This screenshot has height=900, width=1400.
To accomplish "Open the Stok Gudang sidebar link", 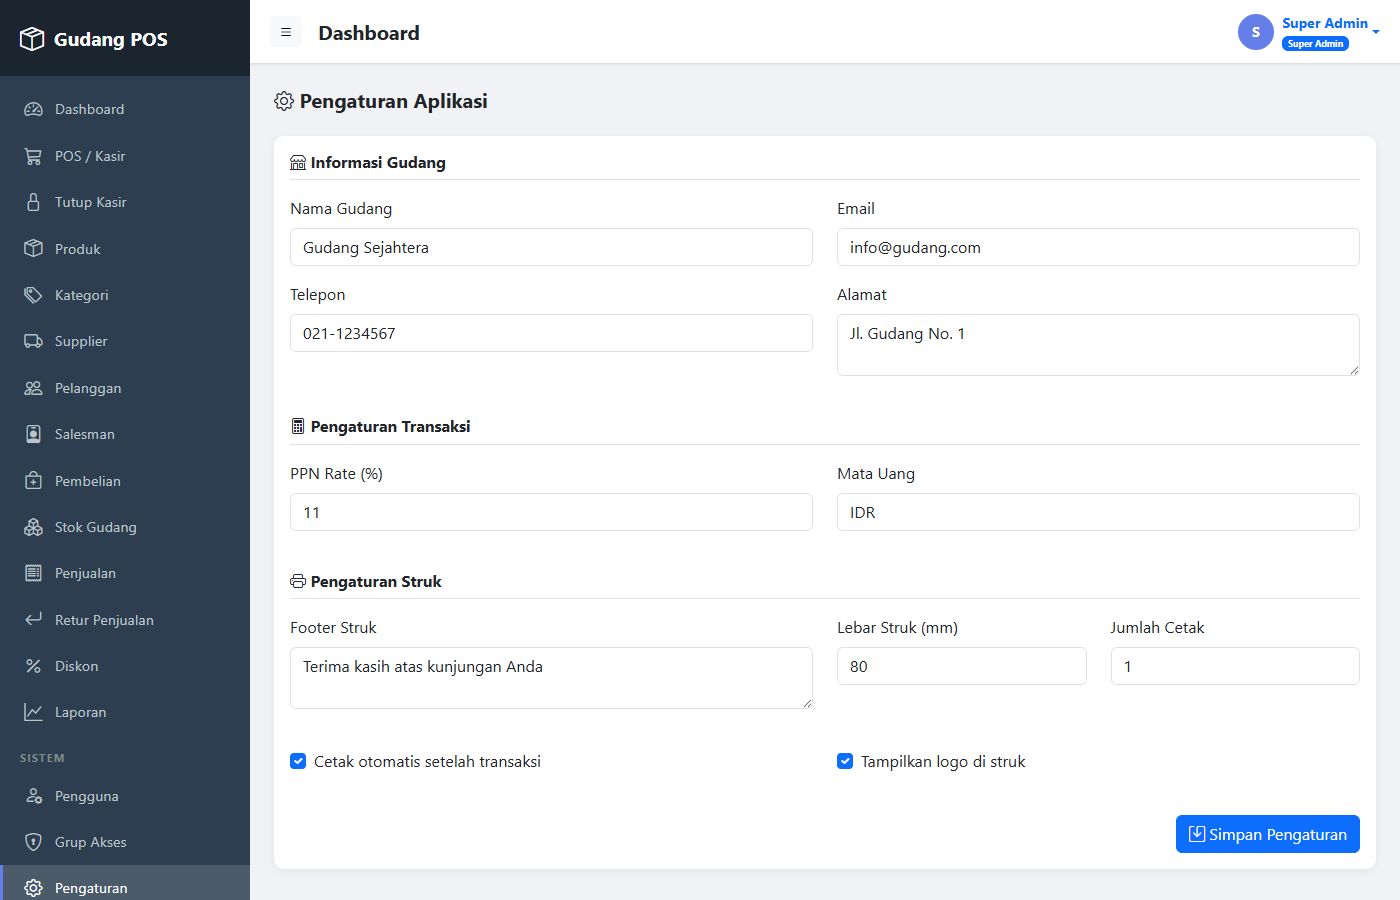I will [x=125, y=527].
